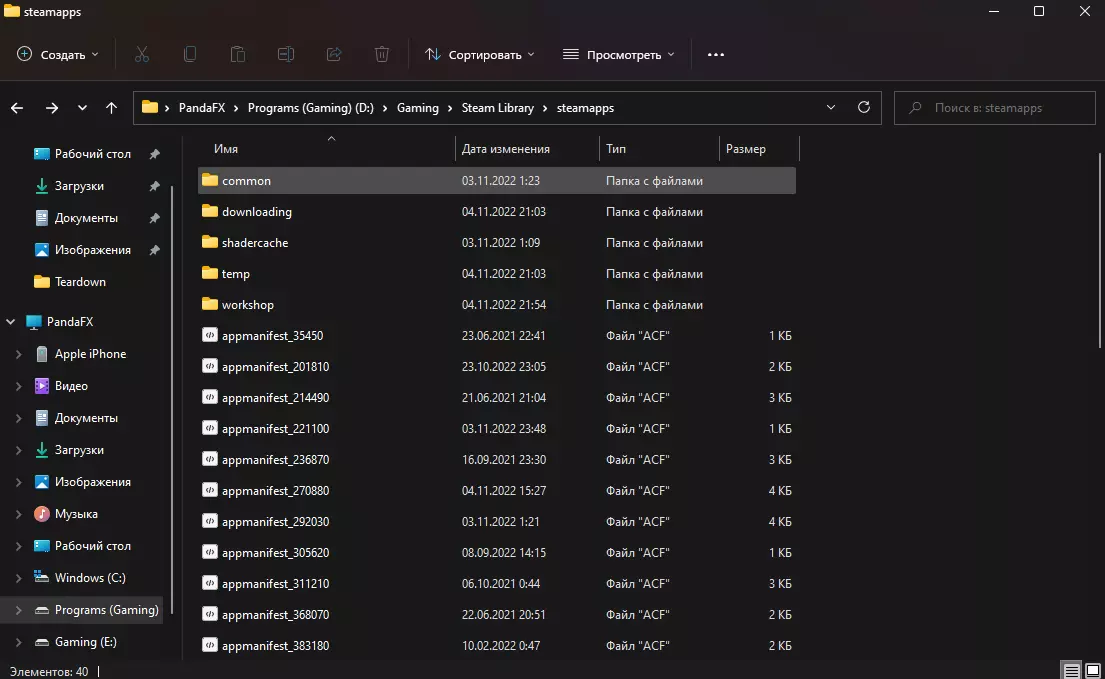Sort by Дата изменения column header
Screen dimensions: 1105x679
(506, 149)
